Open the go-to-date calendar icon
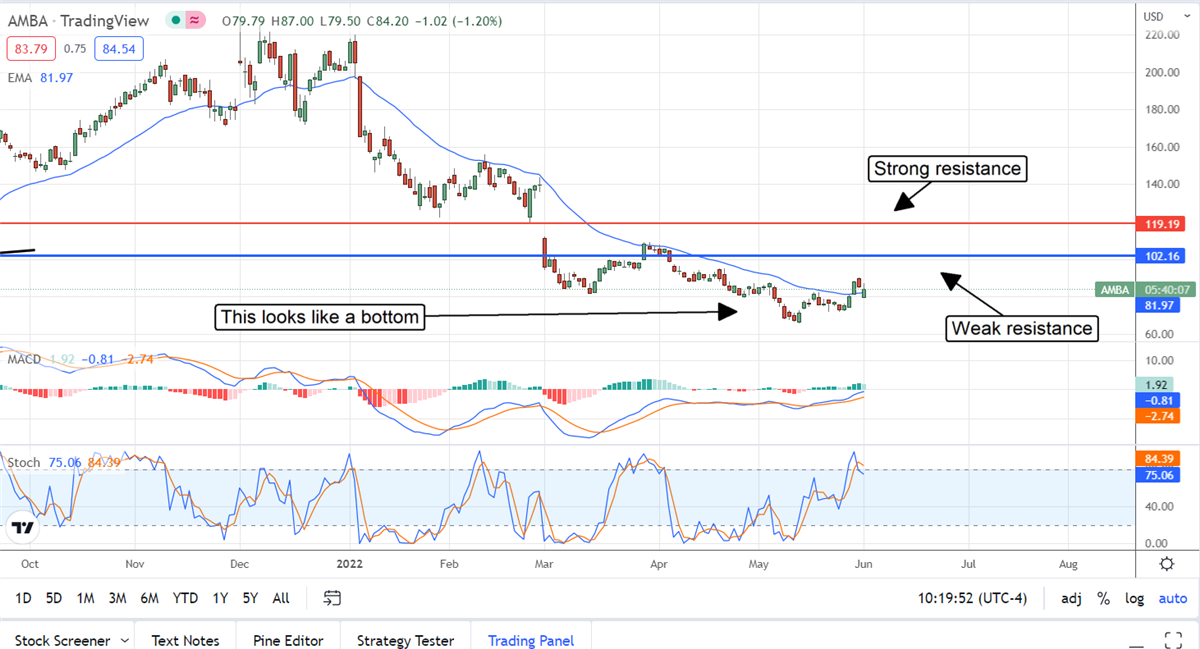The width and height of the screenshot is (1200, 649). [x=333, y=598]
